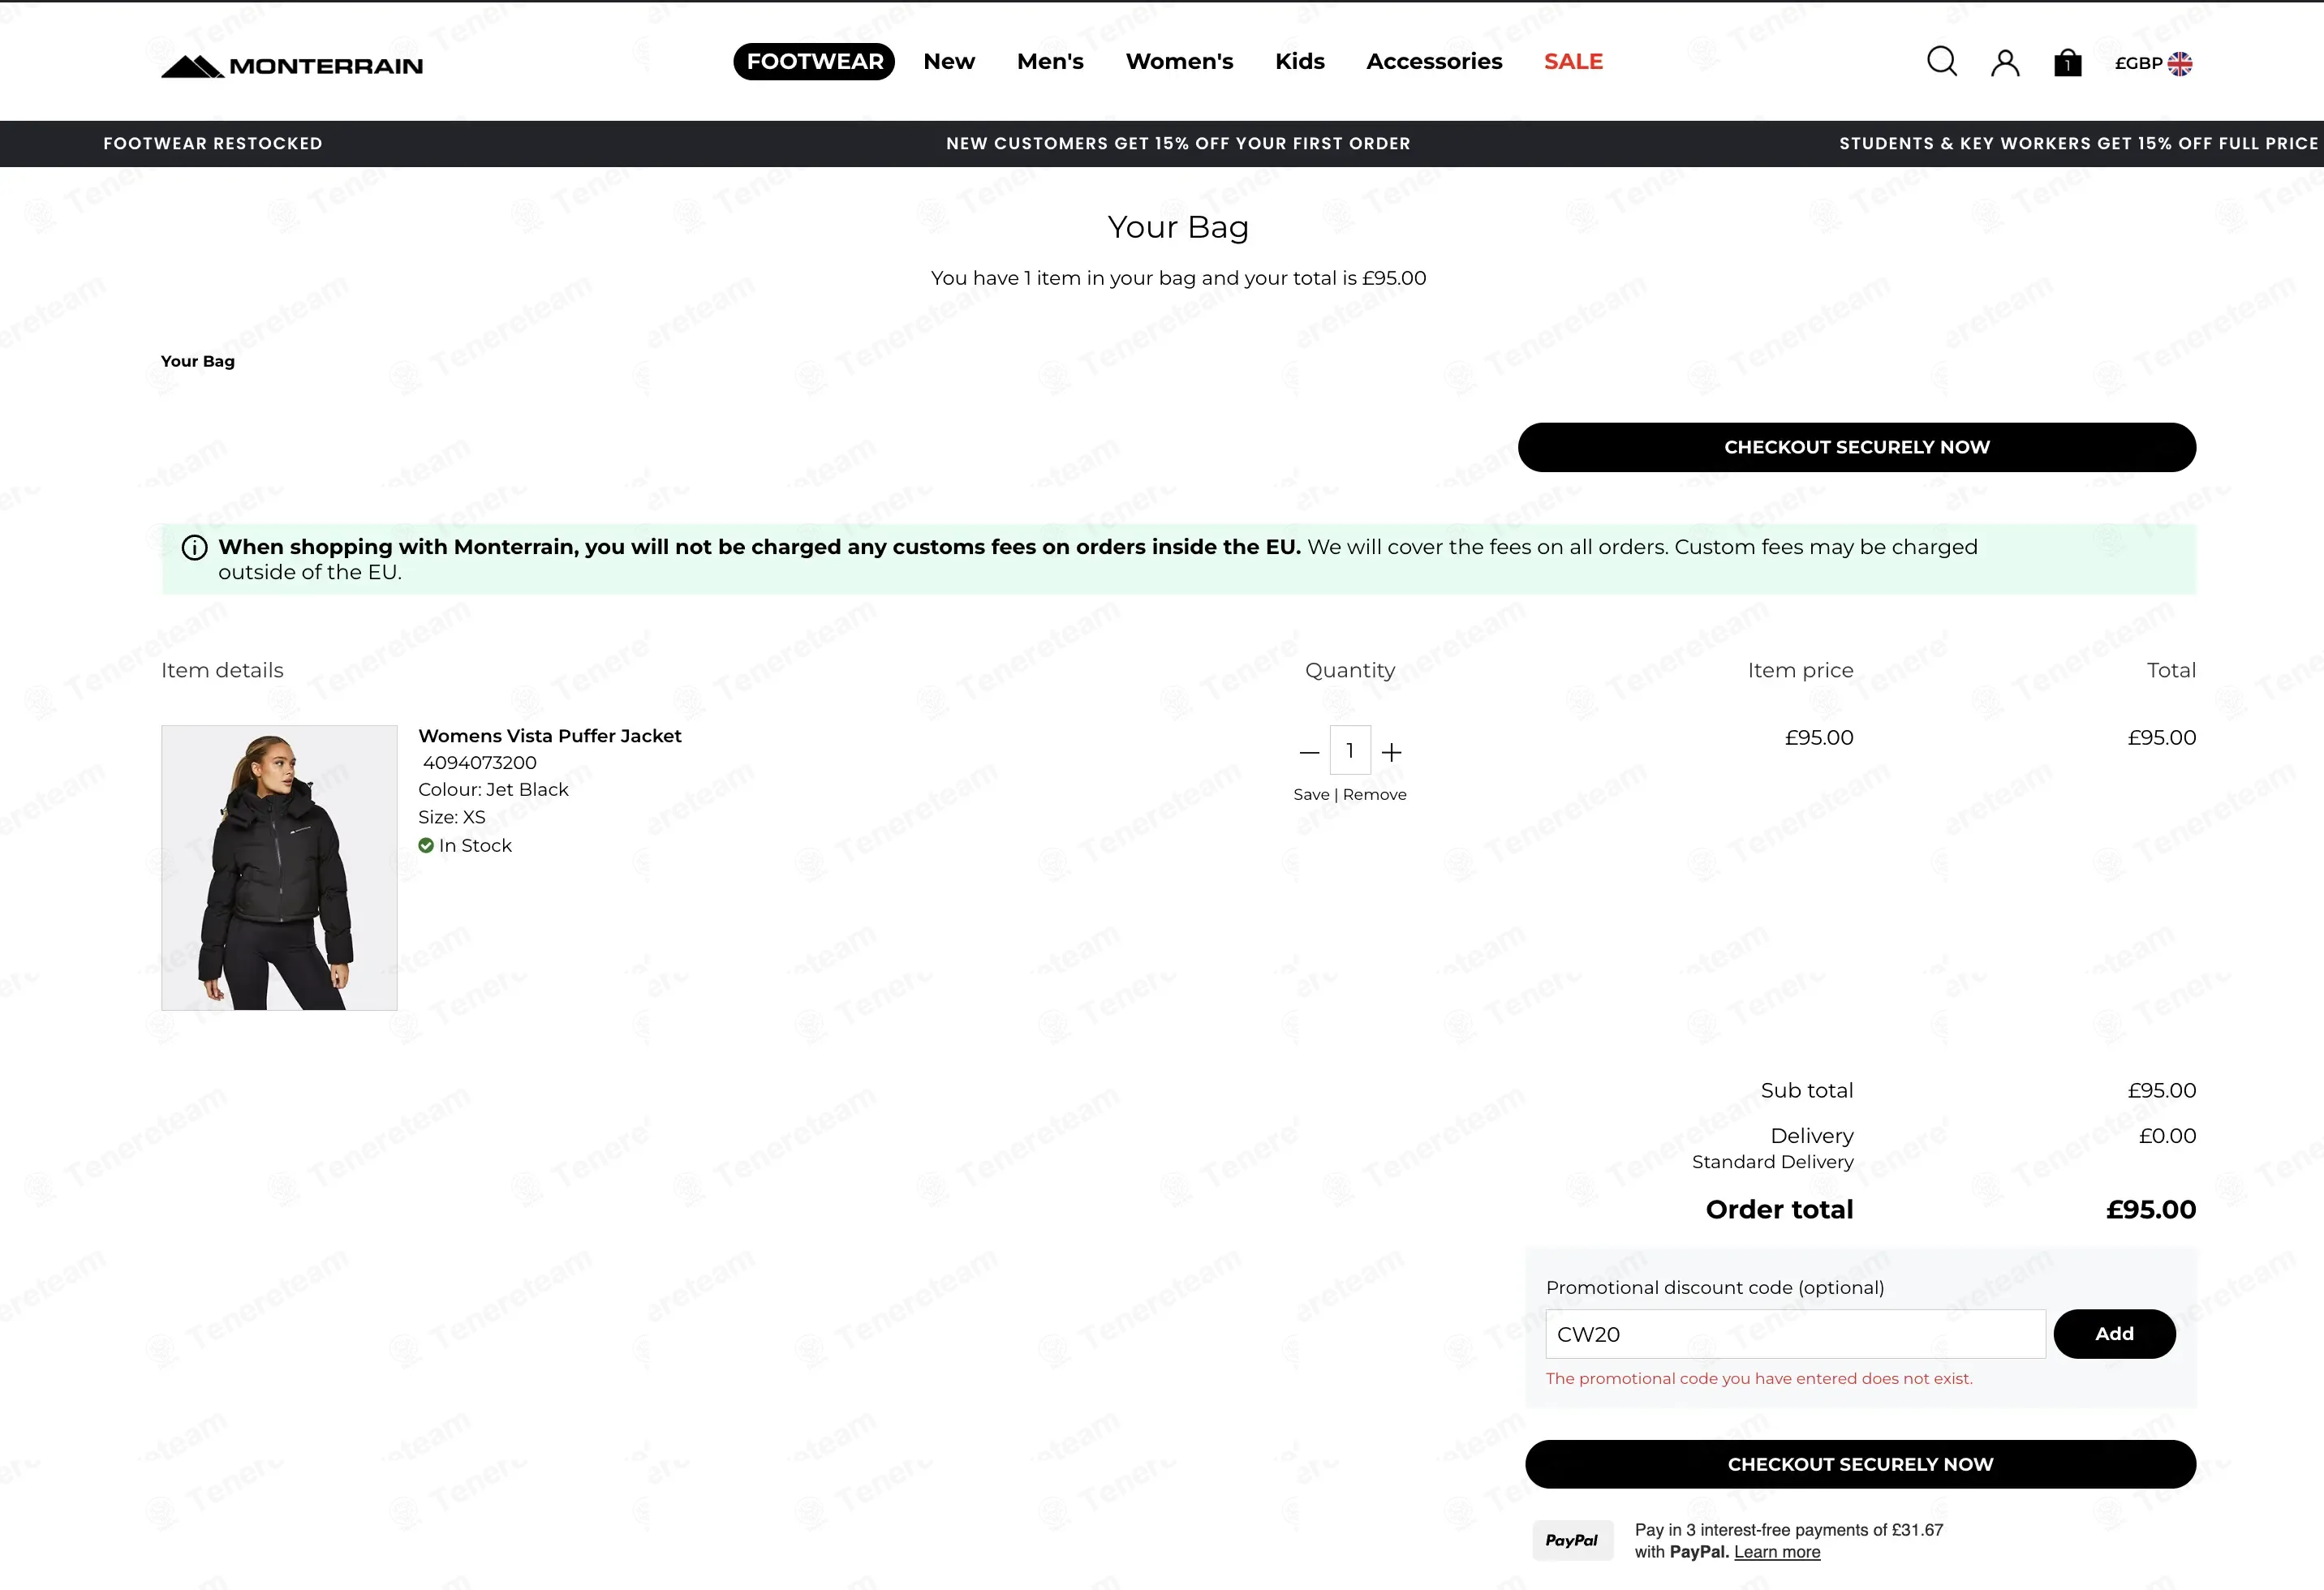The image size is (2324, 1590).
Task: Click the top Checkout Securely Now button
Action: pyautogui.click(x=1857, y=448)
